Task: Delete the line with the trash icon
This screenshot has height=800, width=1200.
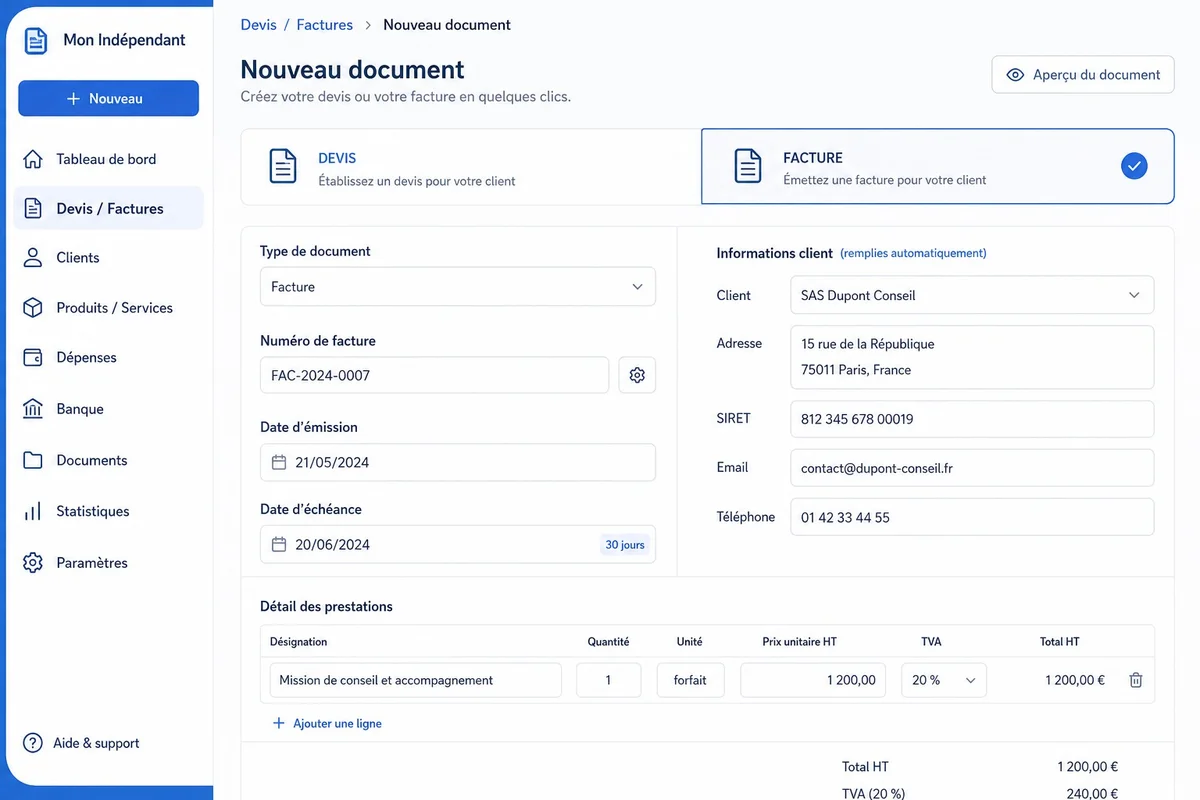Action: point(1136,680)
